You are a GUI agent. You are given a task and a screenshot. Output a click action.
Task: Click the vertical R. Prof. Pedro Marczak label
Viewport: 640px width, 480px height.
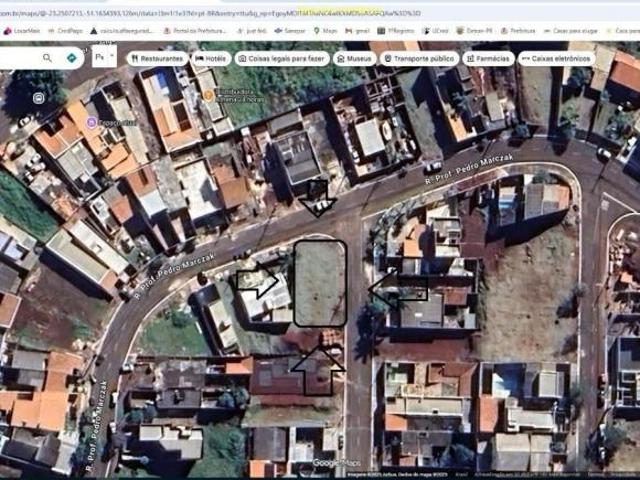[96, 425]
